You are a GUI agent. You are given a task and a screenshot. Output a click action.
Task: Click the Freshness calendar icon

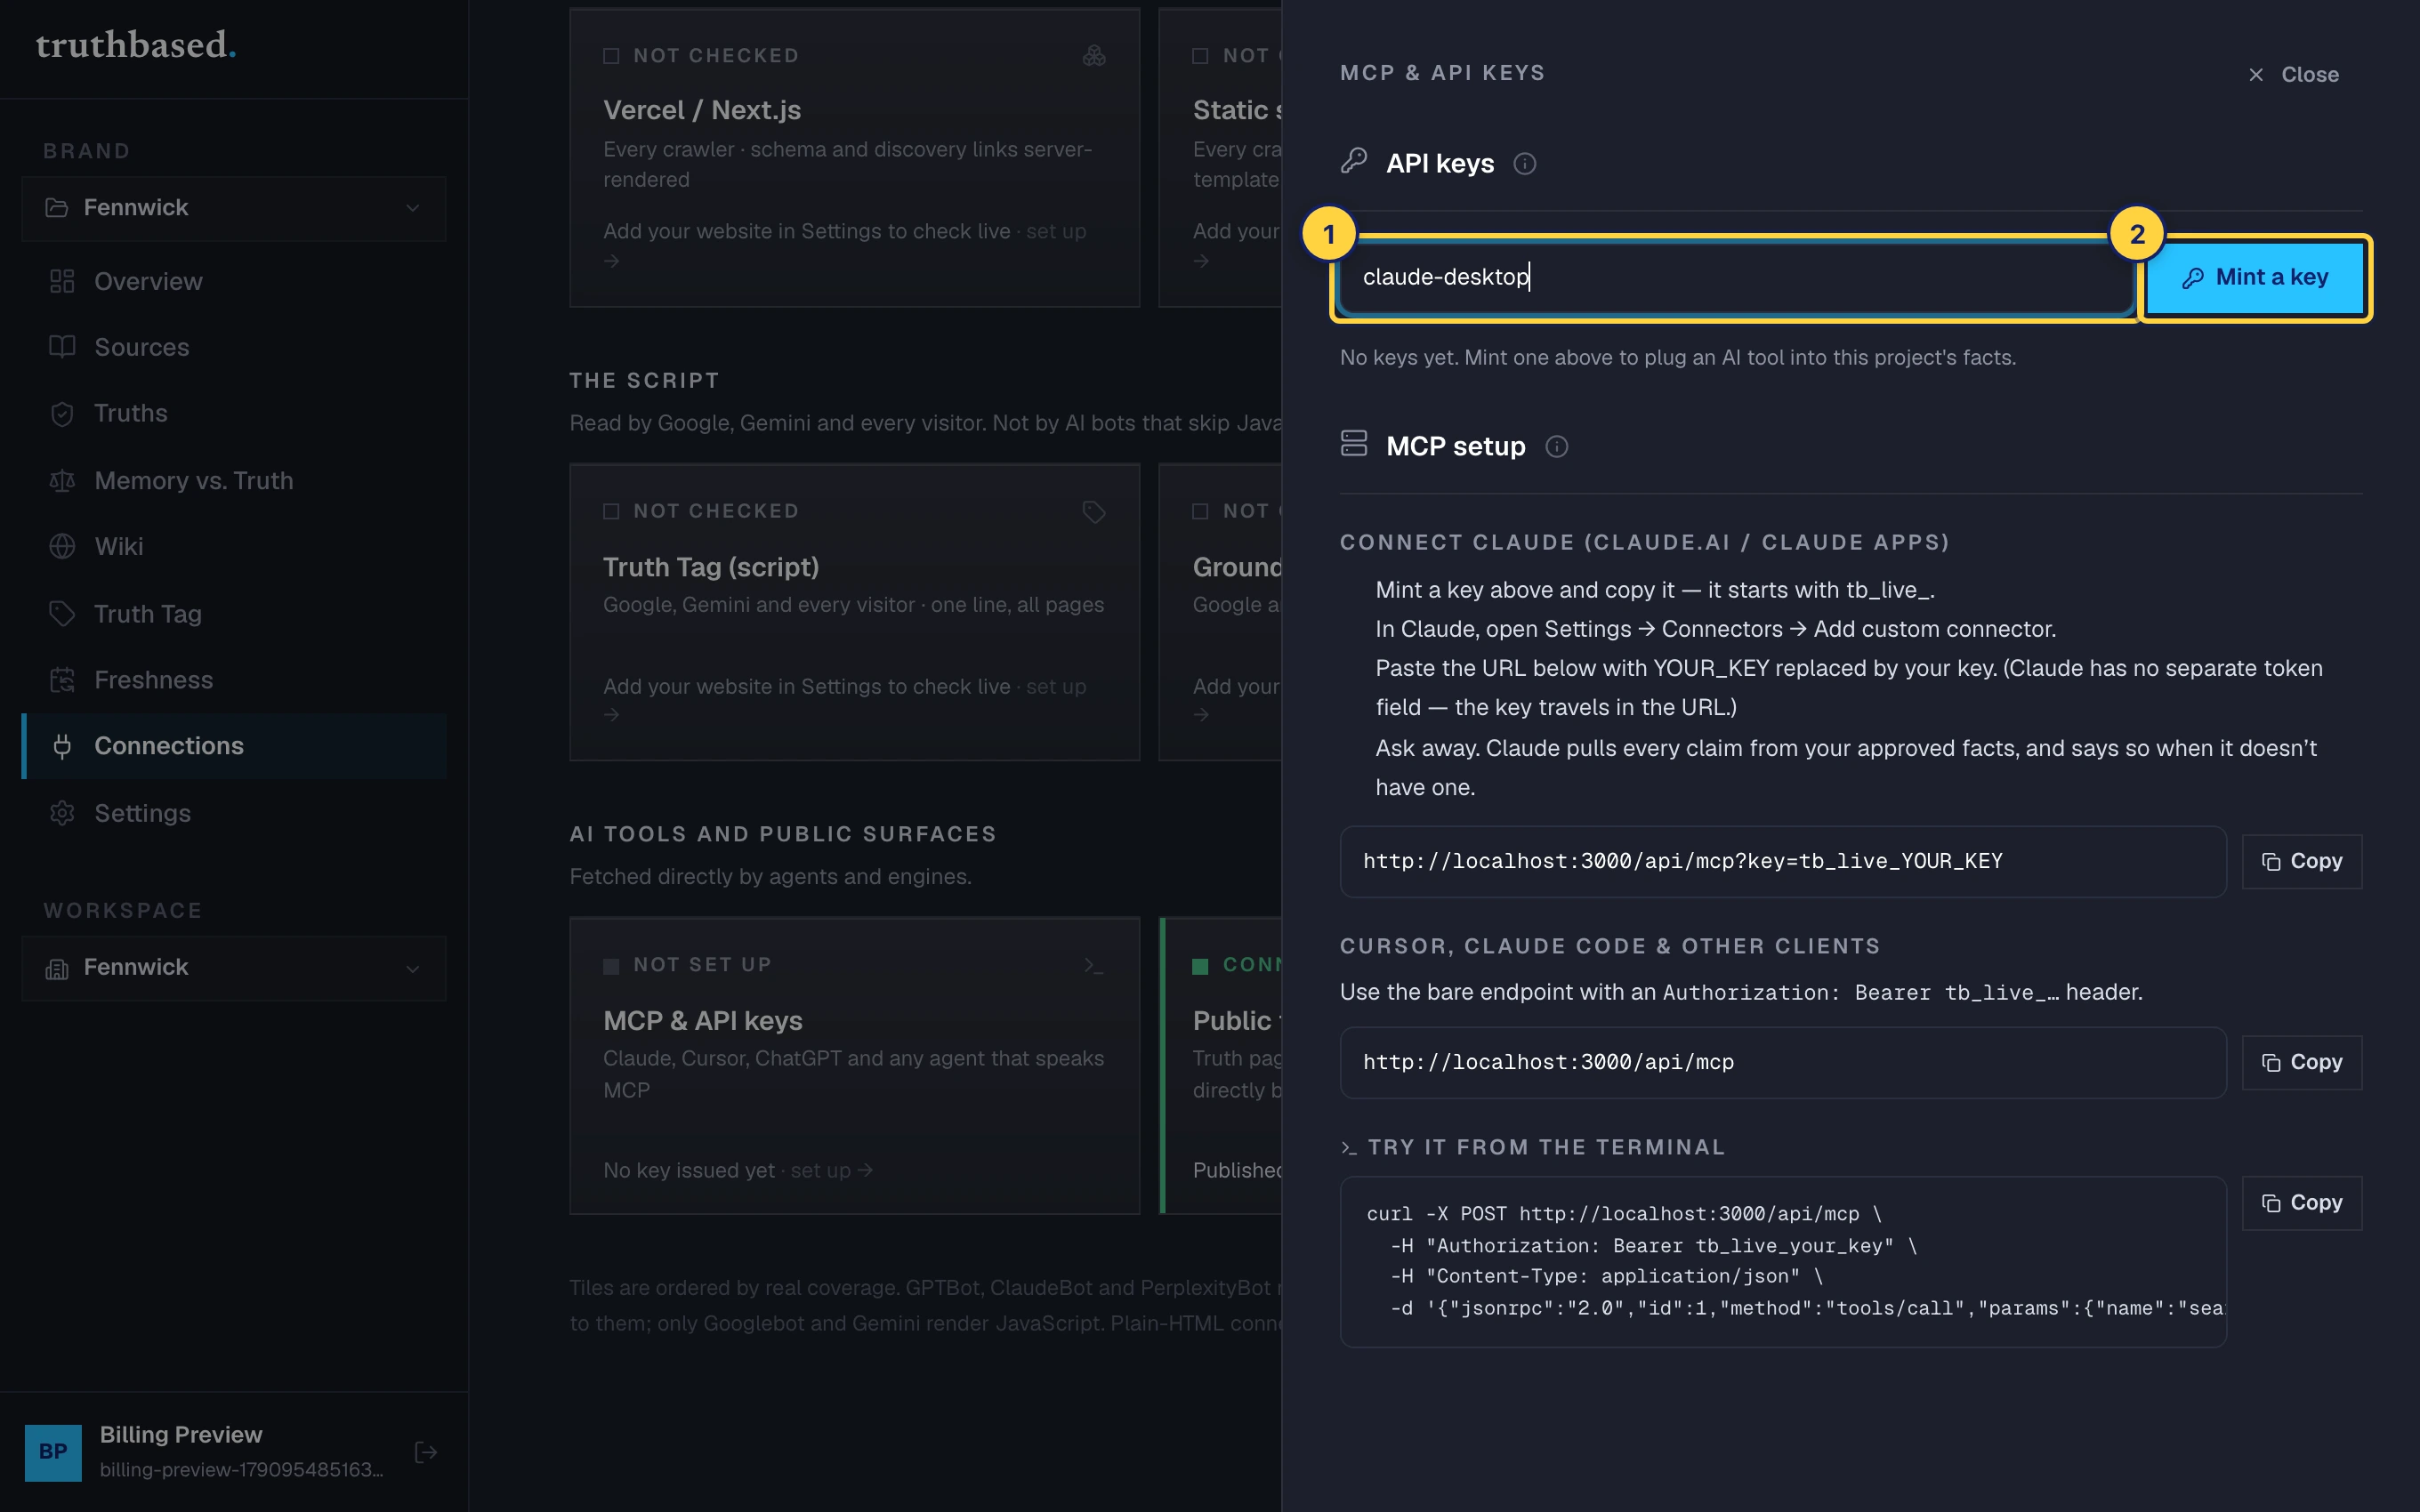click(62, 680)
